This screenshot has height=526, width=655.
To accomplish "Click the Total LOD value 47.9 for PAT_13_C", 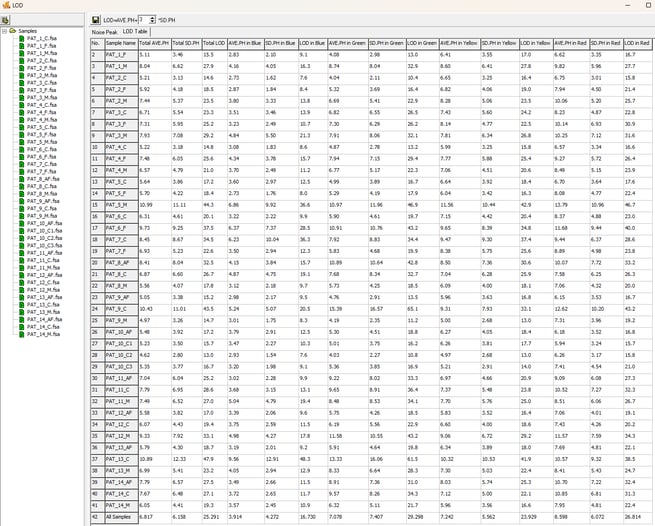I will pos(214,459).
